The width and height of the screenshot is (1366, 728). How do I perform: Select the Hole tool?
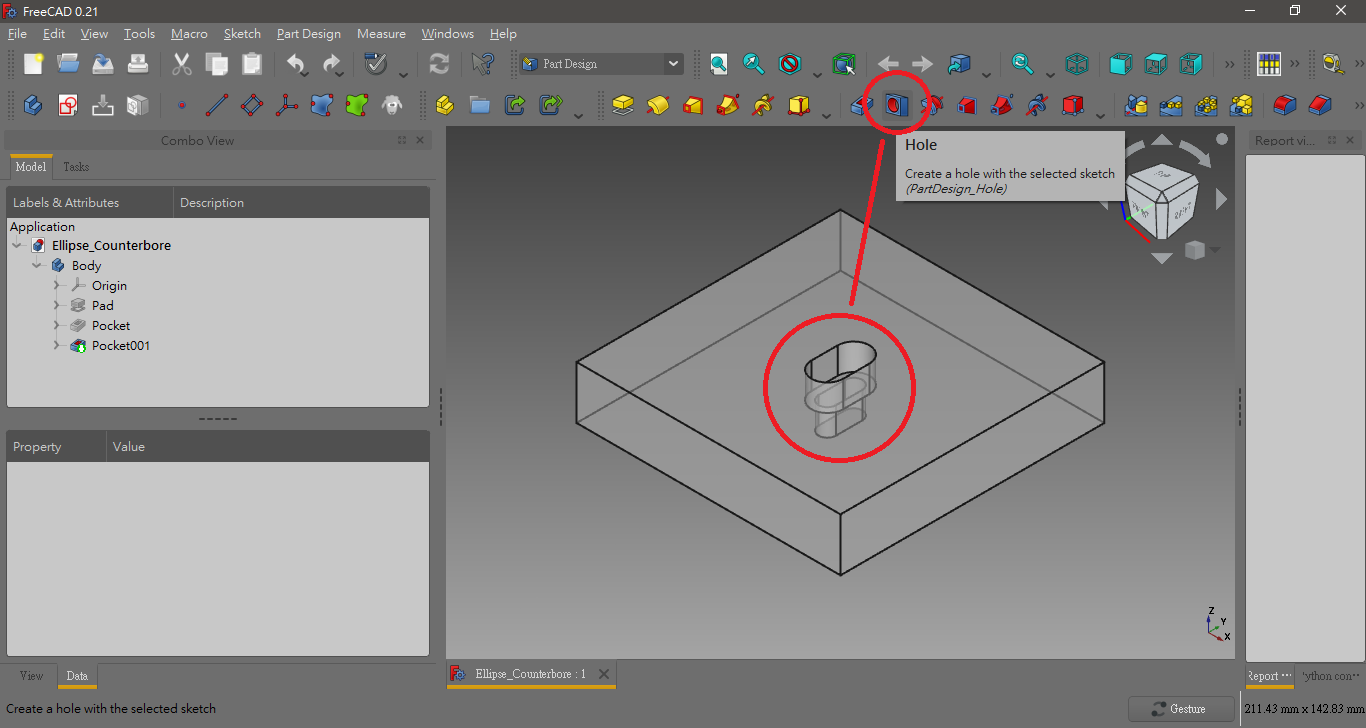(x=897, y=105)
